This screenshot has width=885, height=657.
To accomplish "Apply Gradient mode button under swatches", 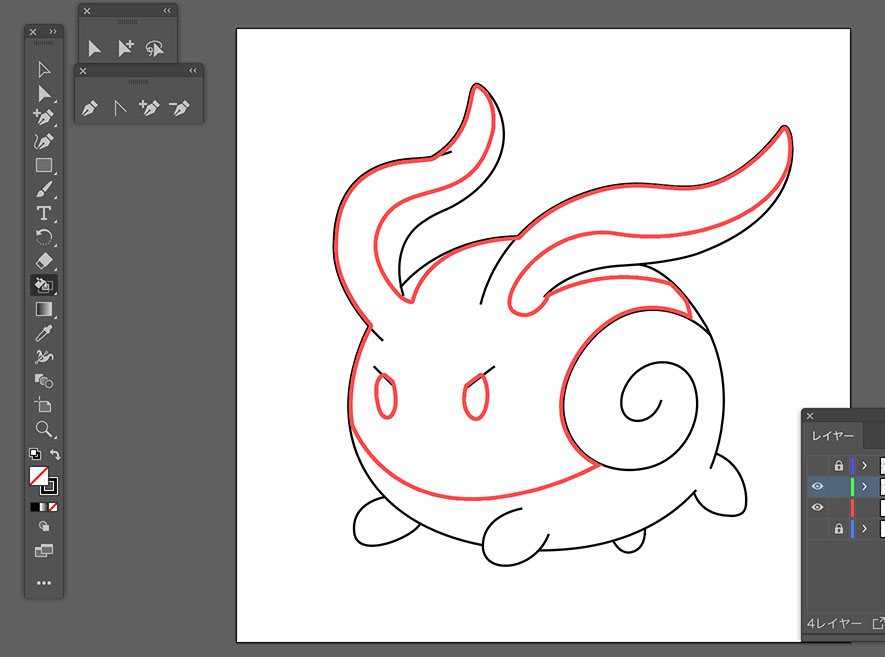I will point(43,507).
